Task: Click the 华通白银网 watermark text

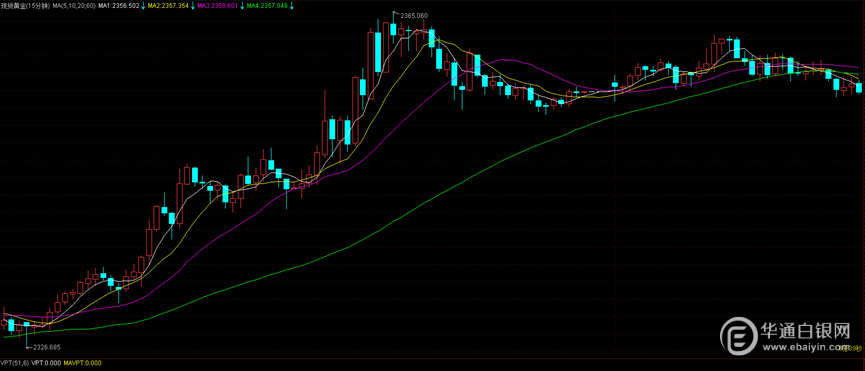Action: 806,330
